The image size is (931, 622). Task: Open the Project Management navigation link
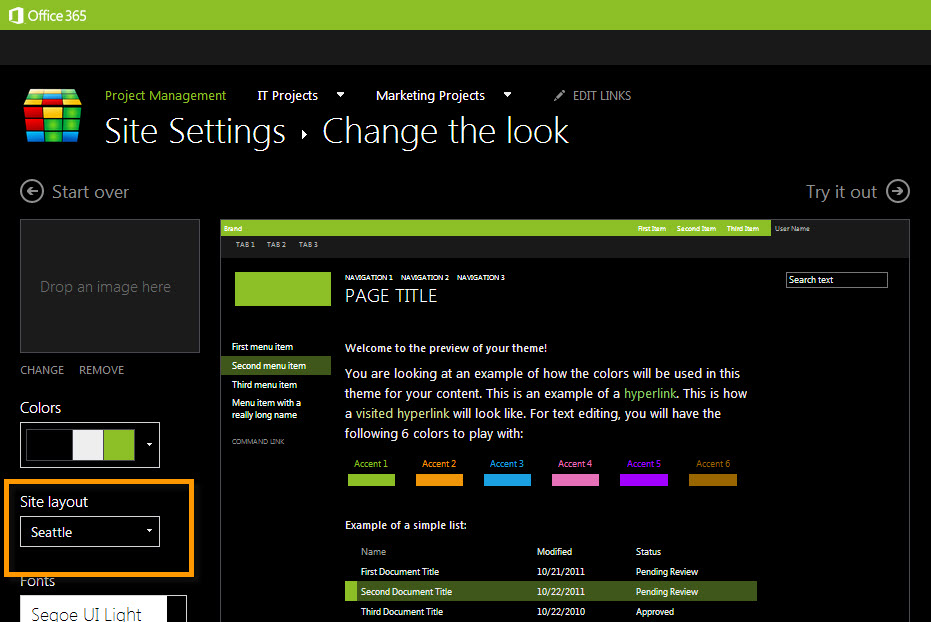(165, 96)
